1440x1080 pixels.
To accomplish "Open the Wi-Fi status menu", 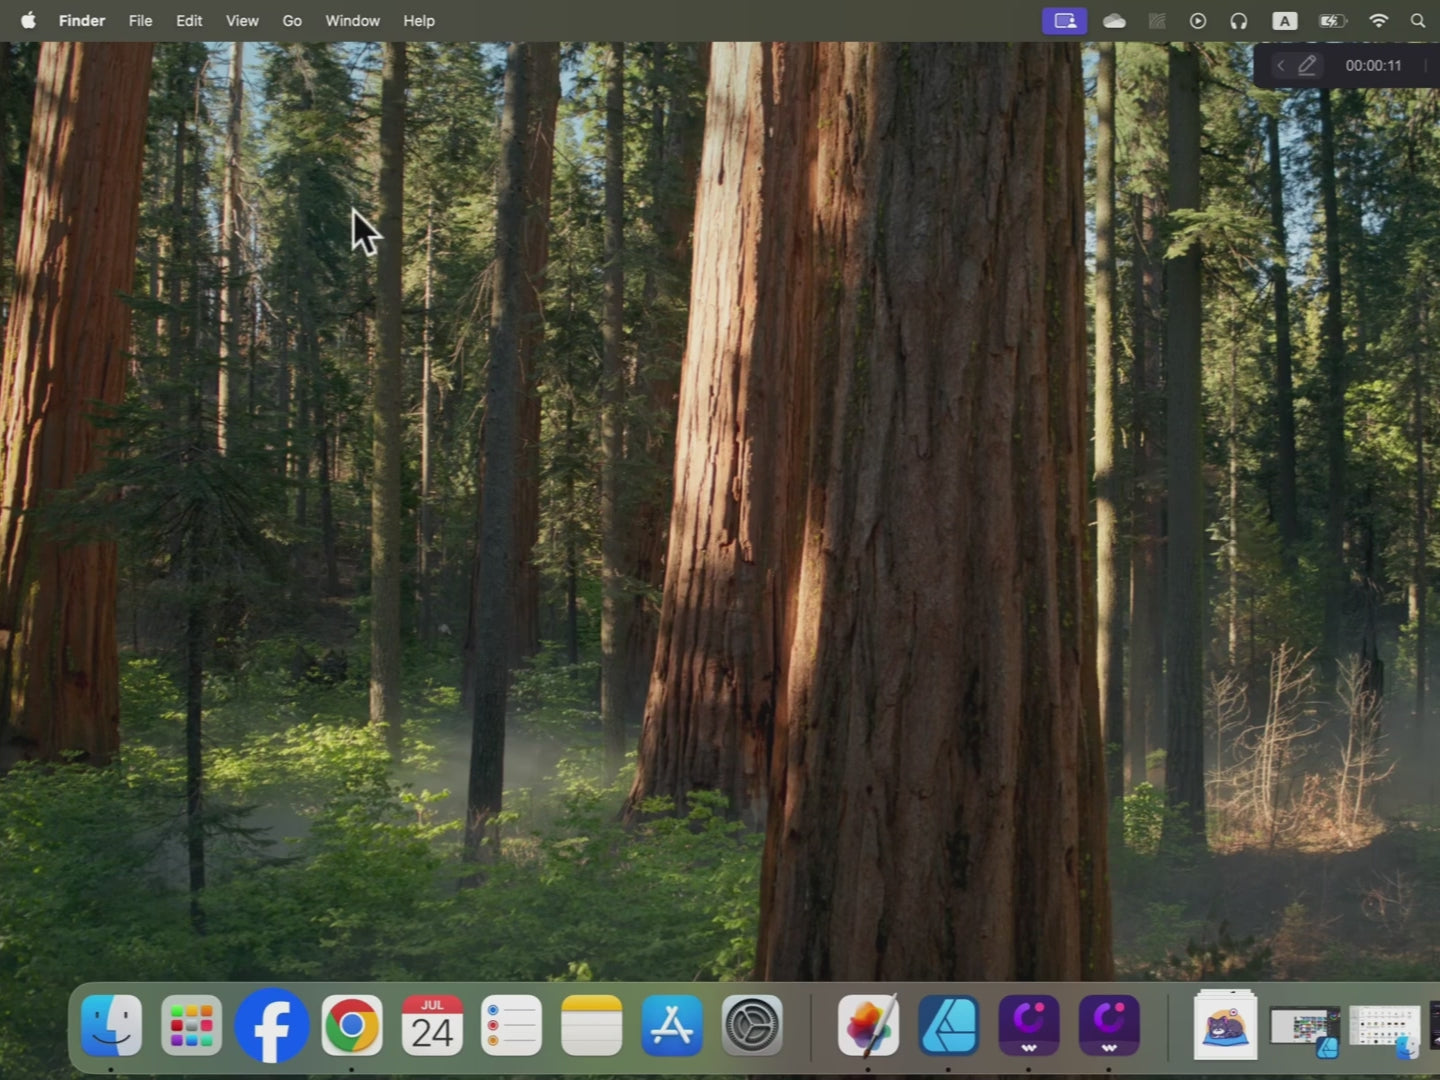I will (1378, 21).
